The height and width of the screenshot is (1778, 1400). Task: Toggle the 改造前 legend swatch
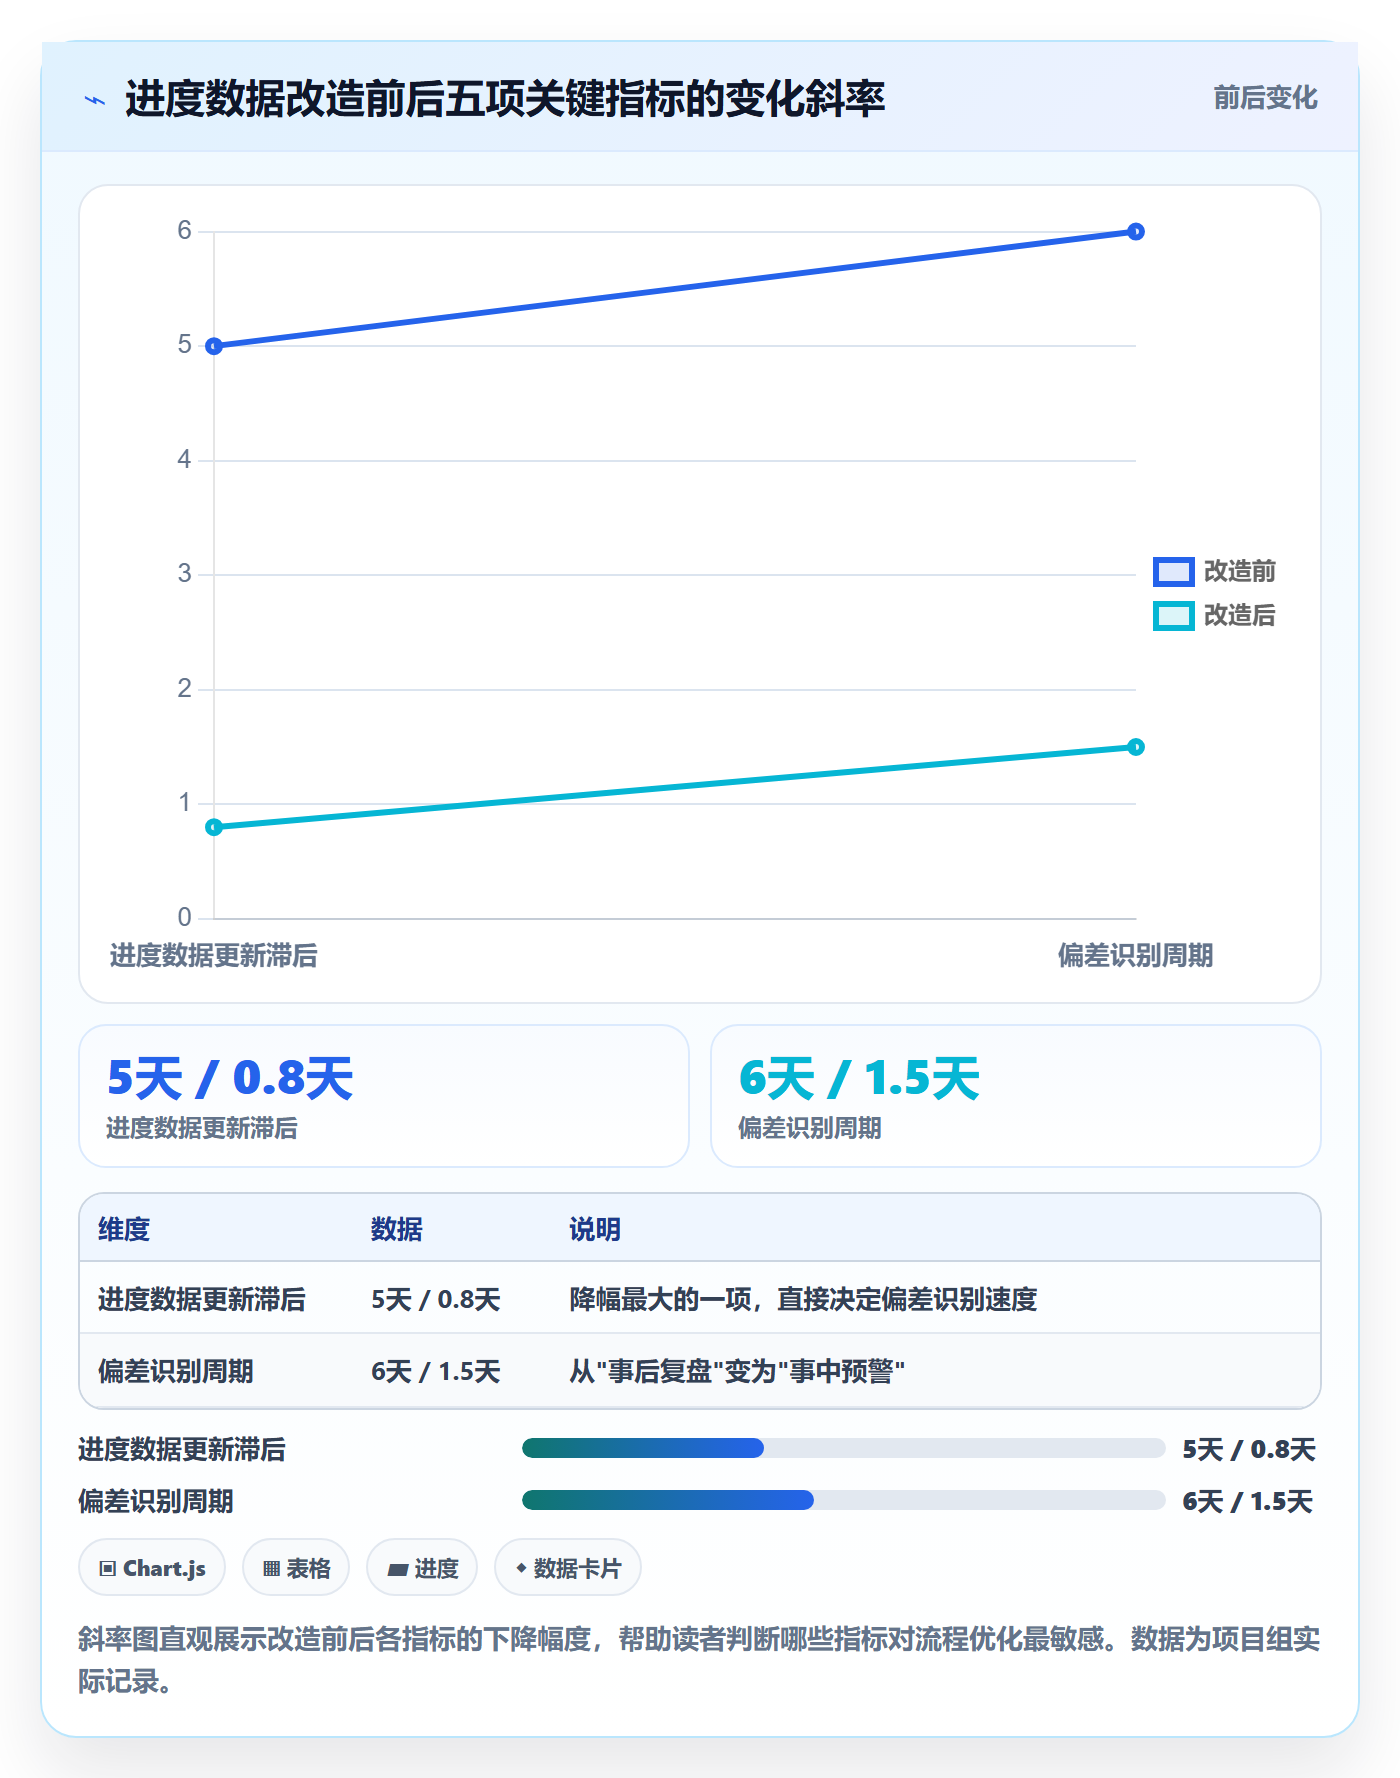[x=1173, y=572]
